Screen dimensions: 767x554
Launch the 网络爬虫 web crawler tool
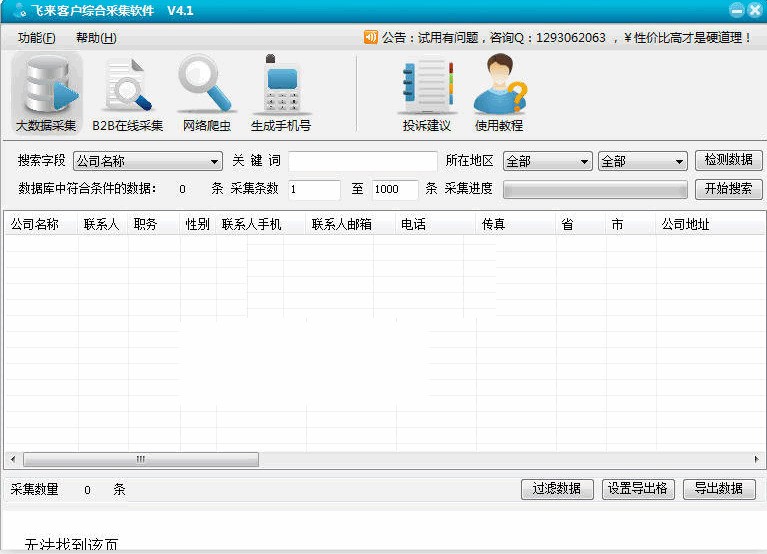tap(206, 93)
